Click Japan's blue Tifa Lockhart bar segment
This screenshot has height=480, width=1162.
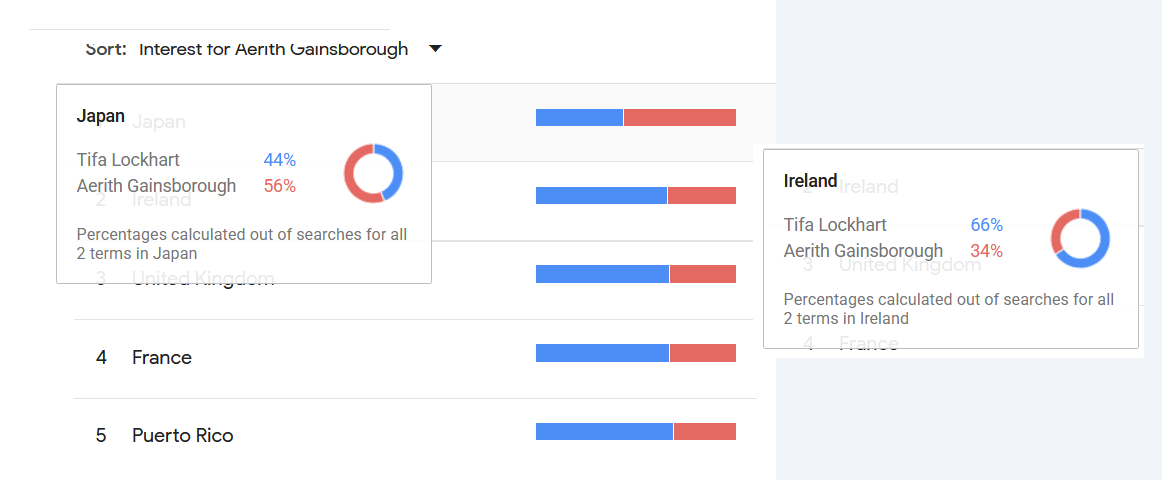580,117
